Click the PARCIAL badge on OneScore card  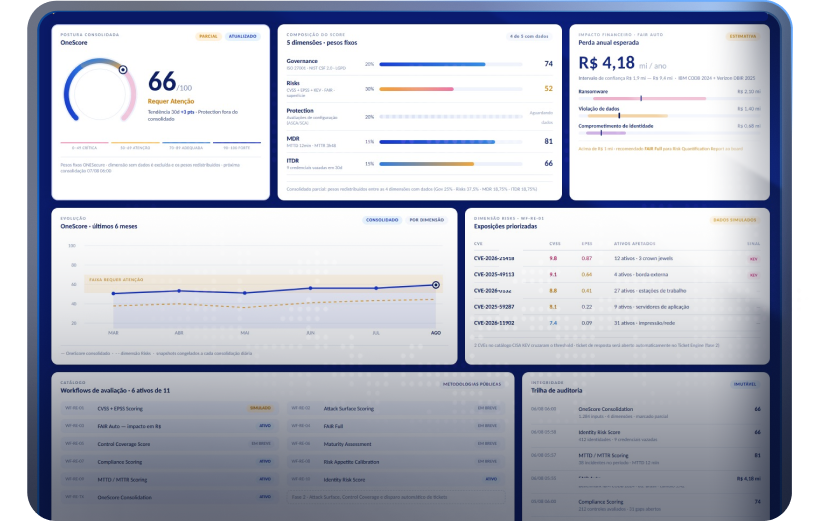(208, 36)
